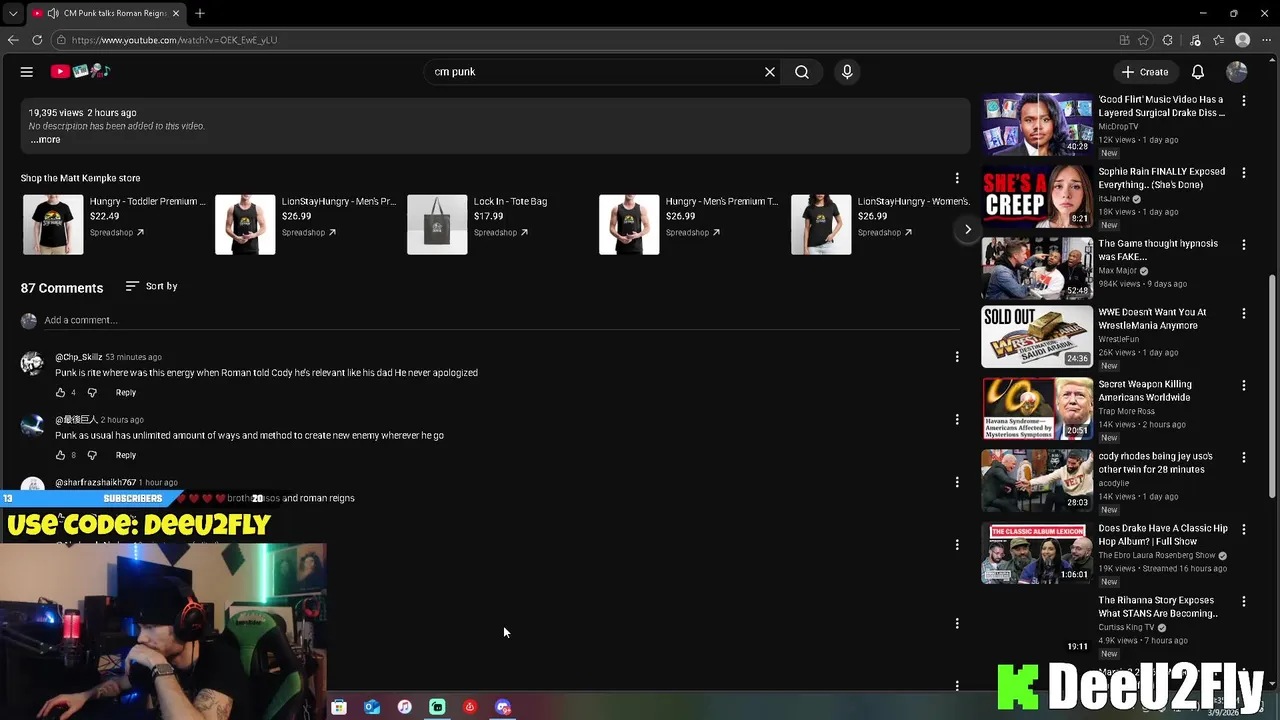
Task: Like the Punk as usual comment
Action: pyautogui.click(x=60, y=456)
